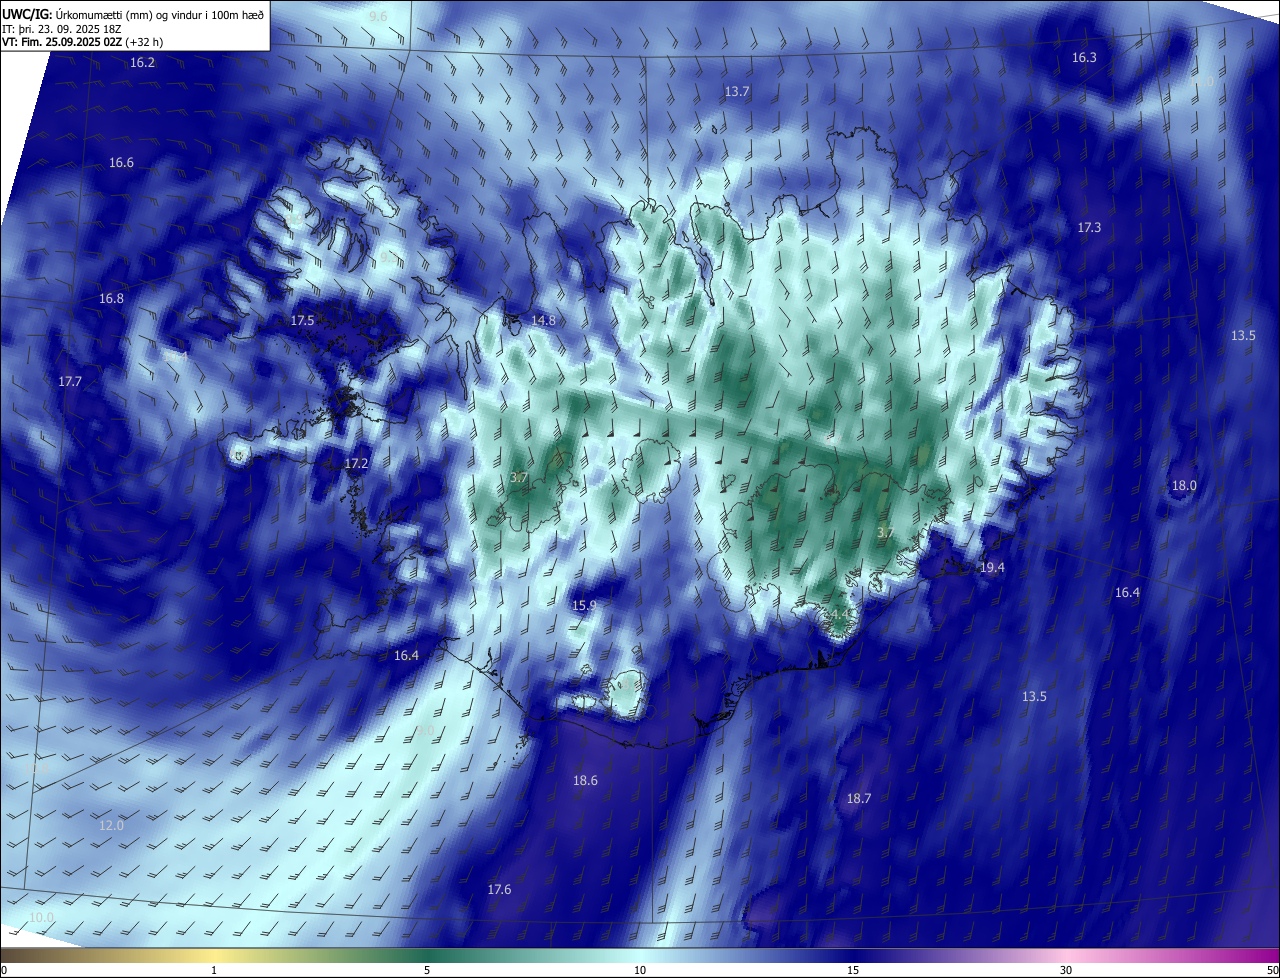The width and height of the screenshot is (1280, 978).
Task: Click the 13.7 value label
Action: click(737, 92)
